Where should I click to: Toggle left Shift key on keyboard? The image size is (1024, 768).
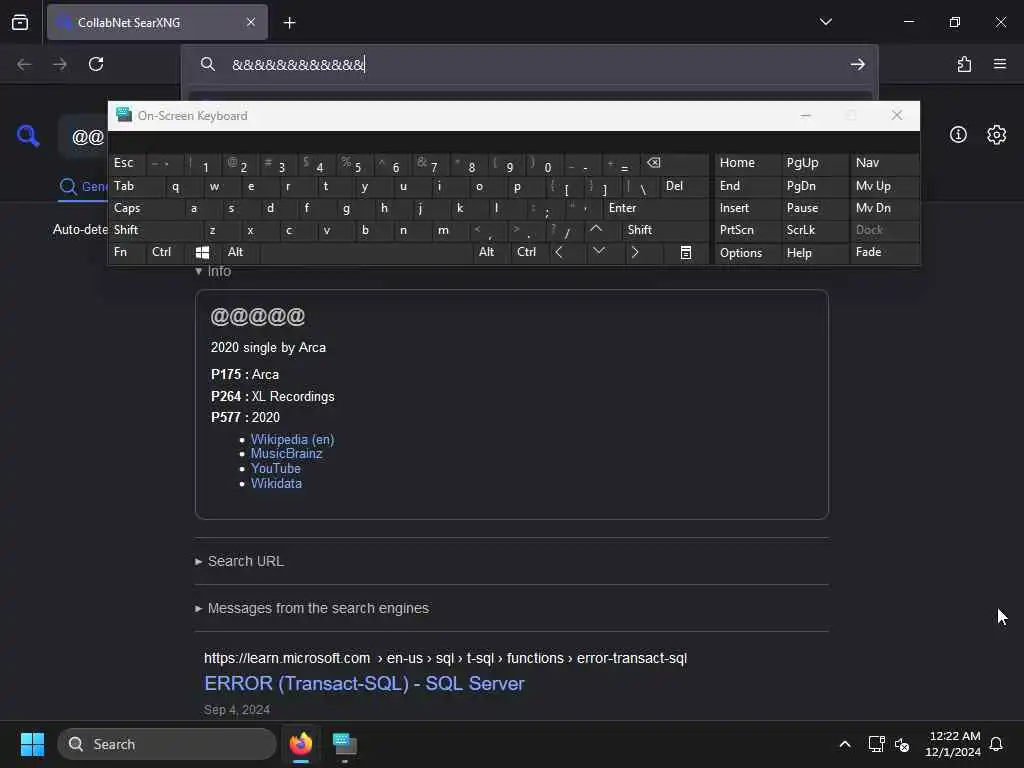point(155,230)
